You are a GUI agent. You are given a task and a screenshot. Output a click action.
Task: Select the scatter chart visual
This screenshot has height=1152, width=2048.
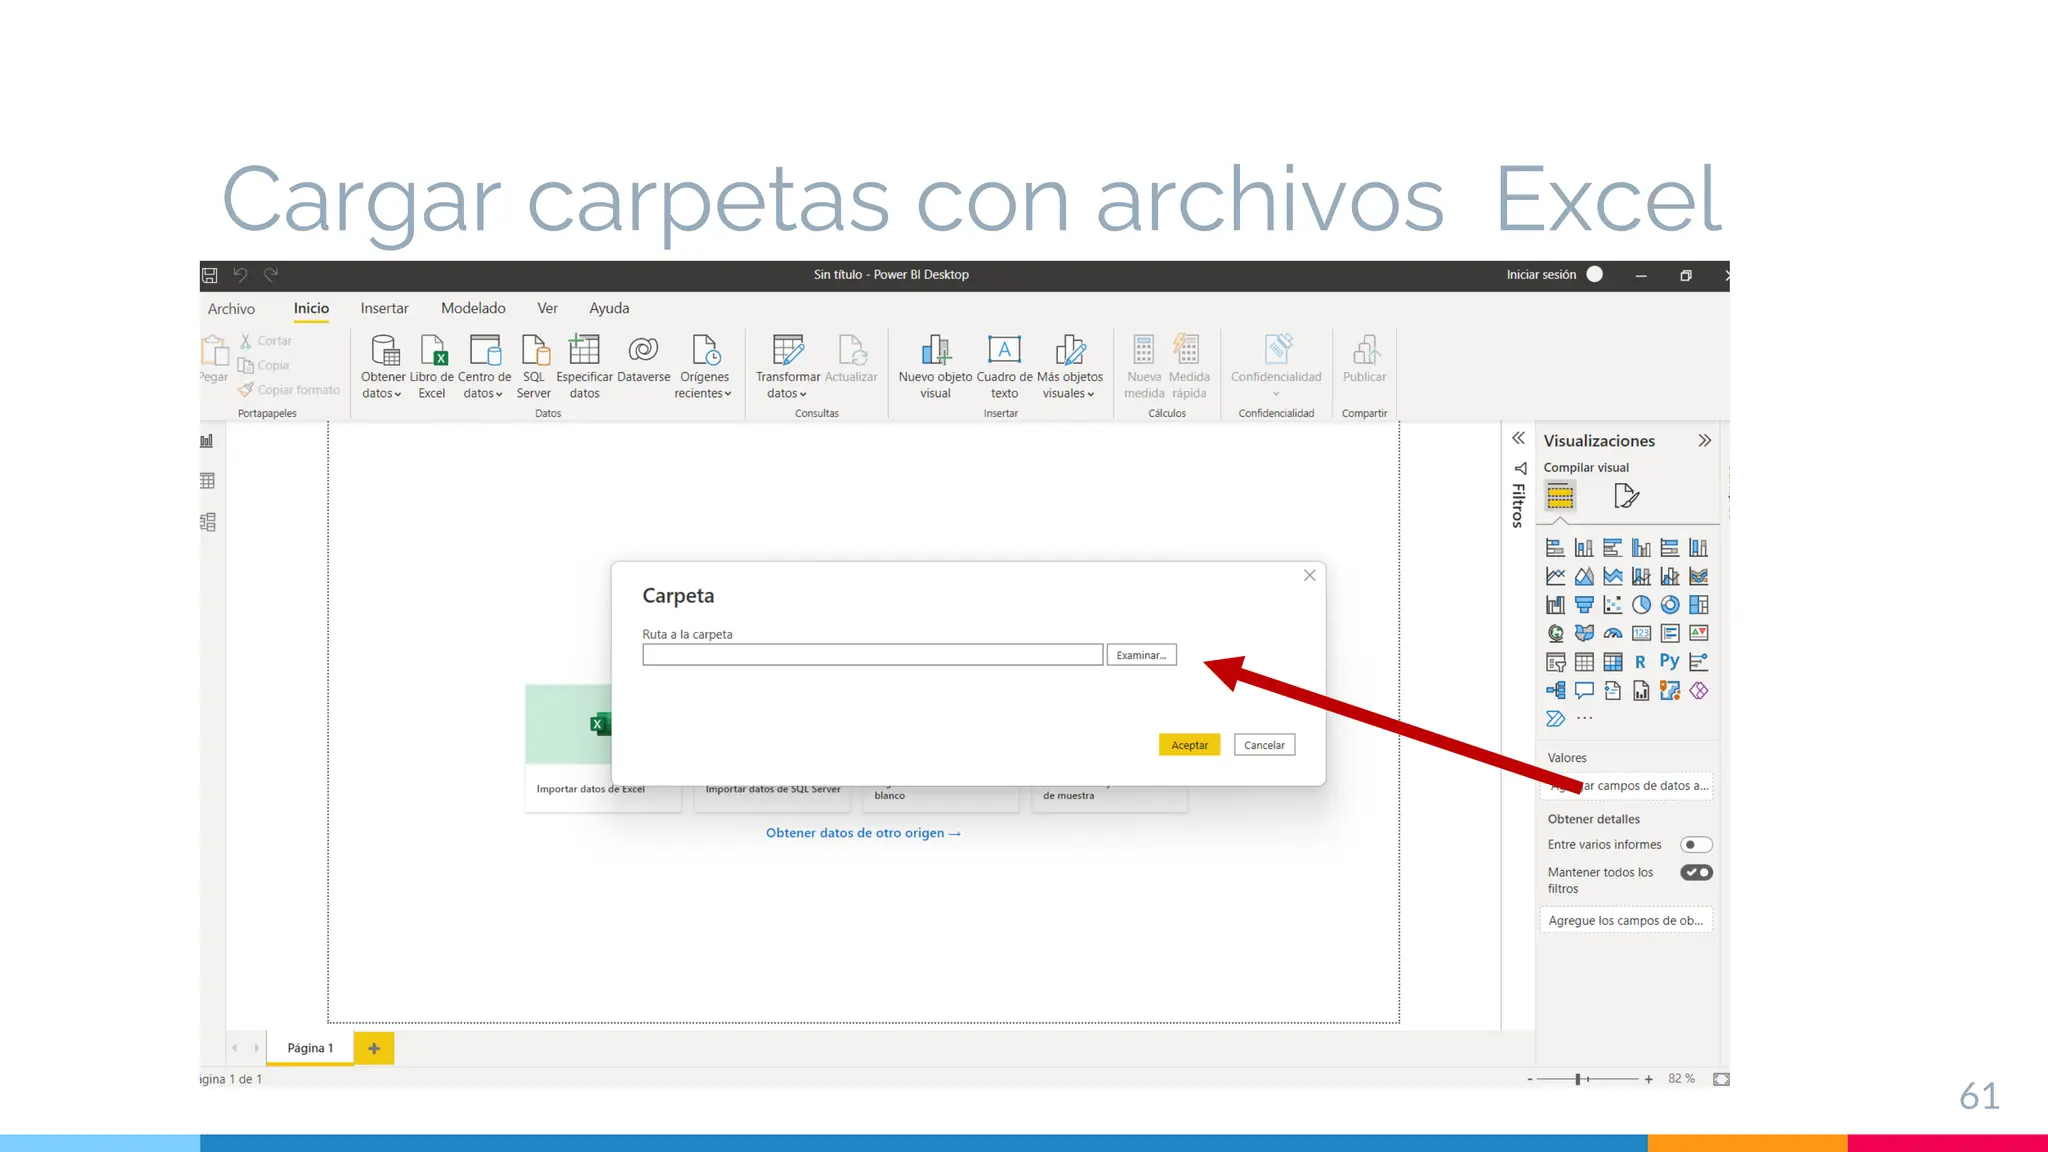coord(1612,605)
